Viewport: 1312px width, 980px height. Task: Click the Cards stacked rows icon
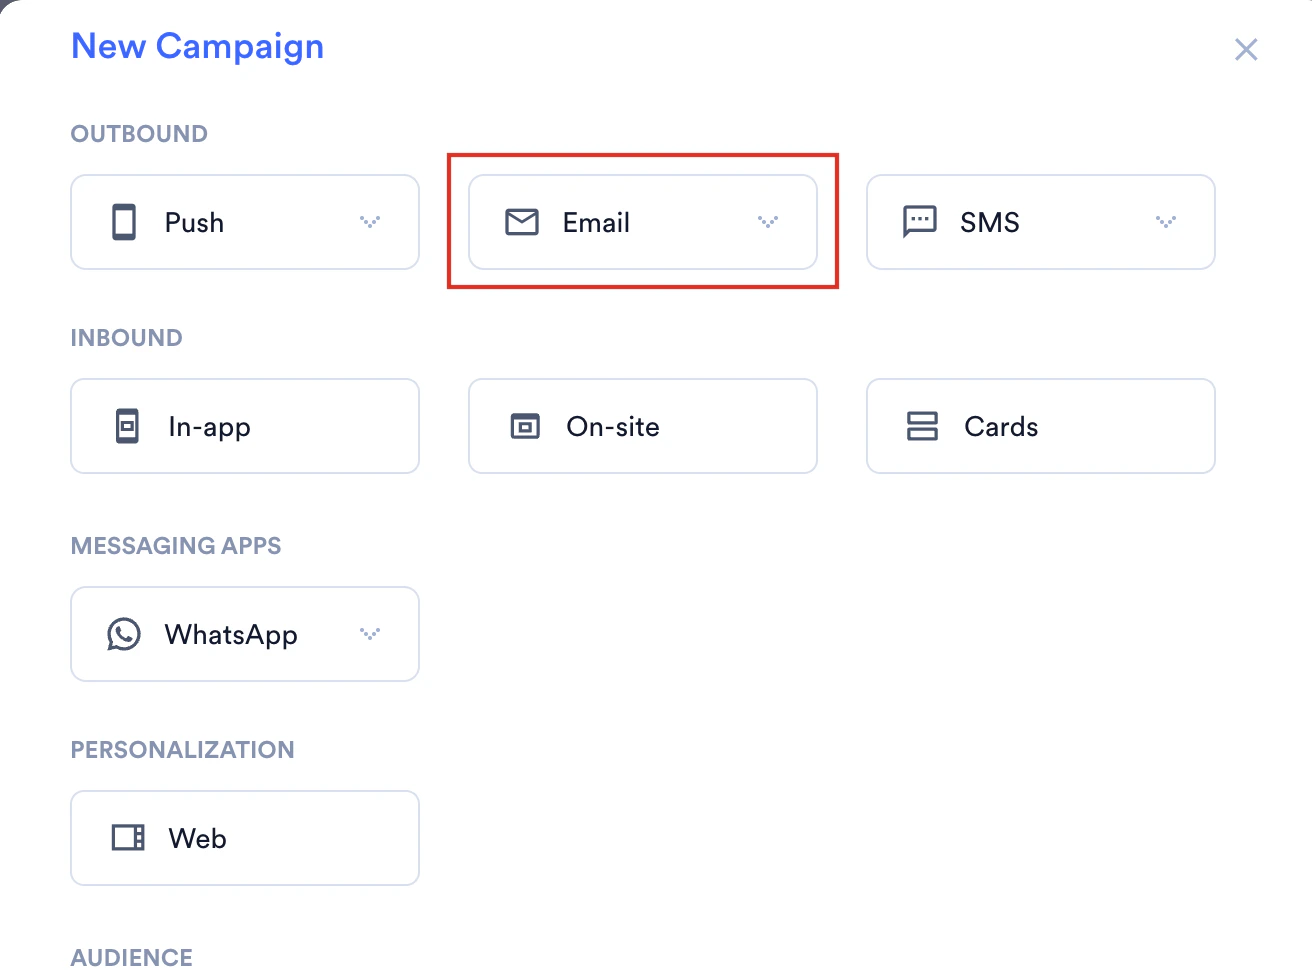tap(922, 426)
